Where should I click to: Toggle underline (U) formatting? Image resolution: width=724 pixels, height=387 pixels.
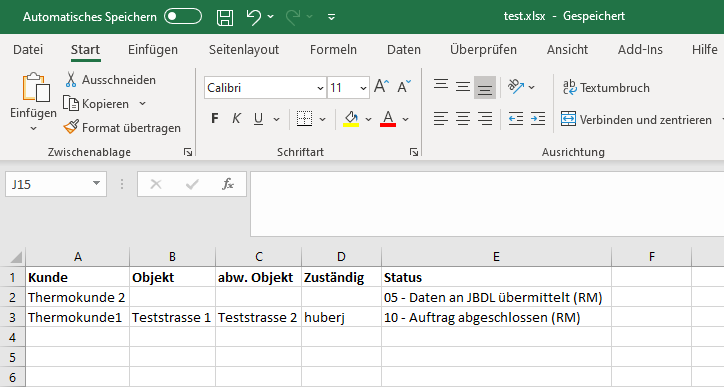click(258, 119)
